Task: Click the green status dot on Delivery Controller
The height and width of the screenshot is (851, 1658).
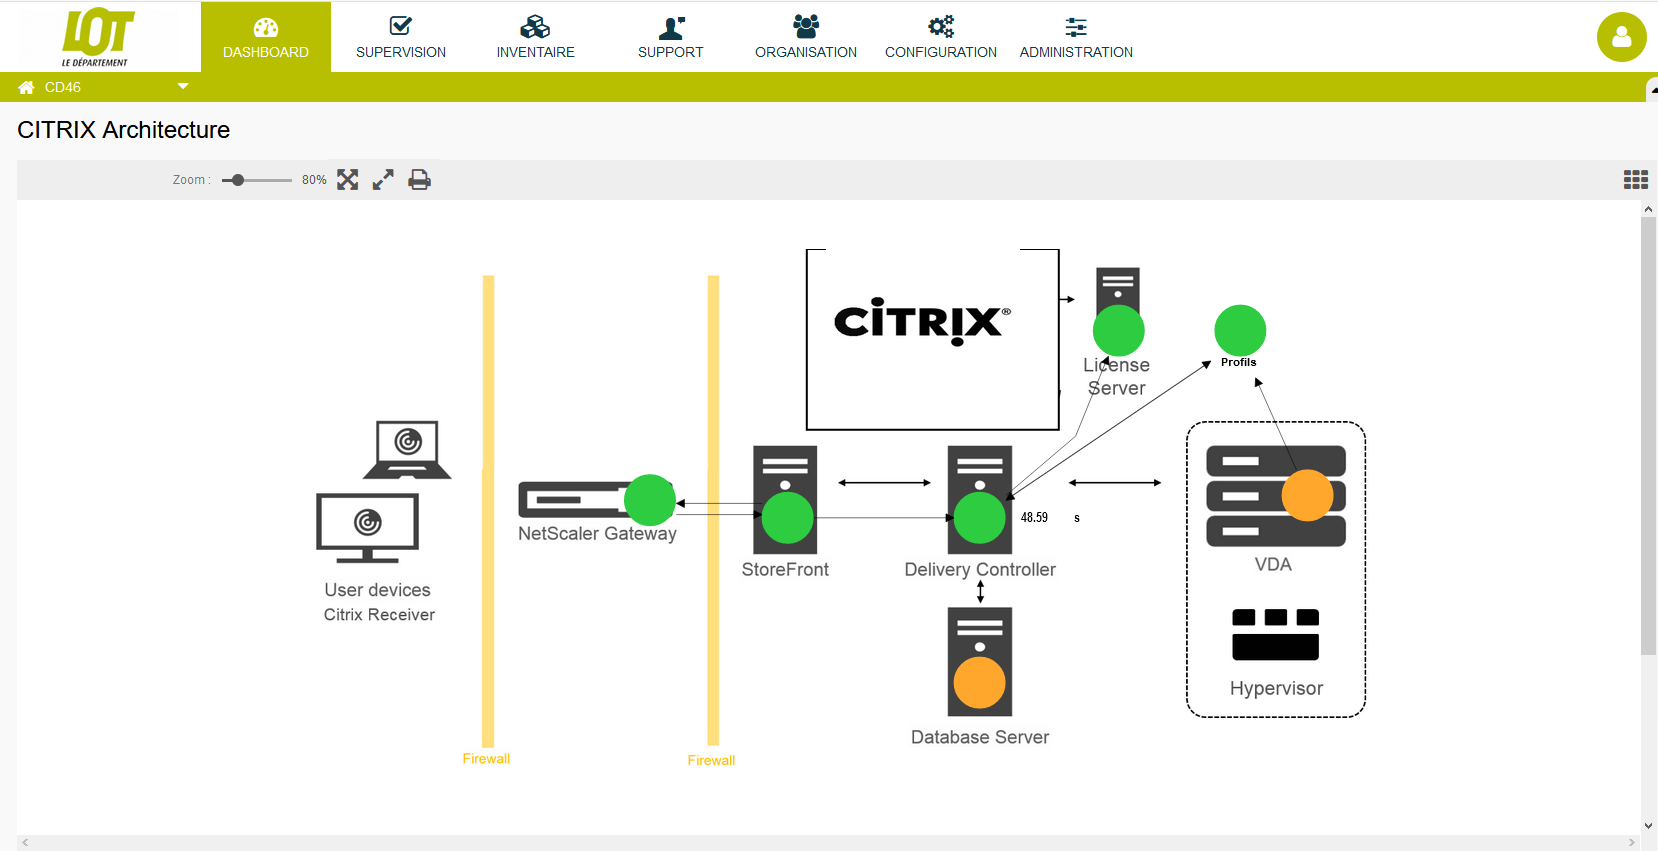Action: [x=980, y=518]
